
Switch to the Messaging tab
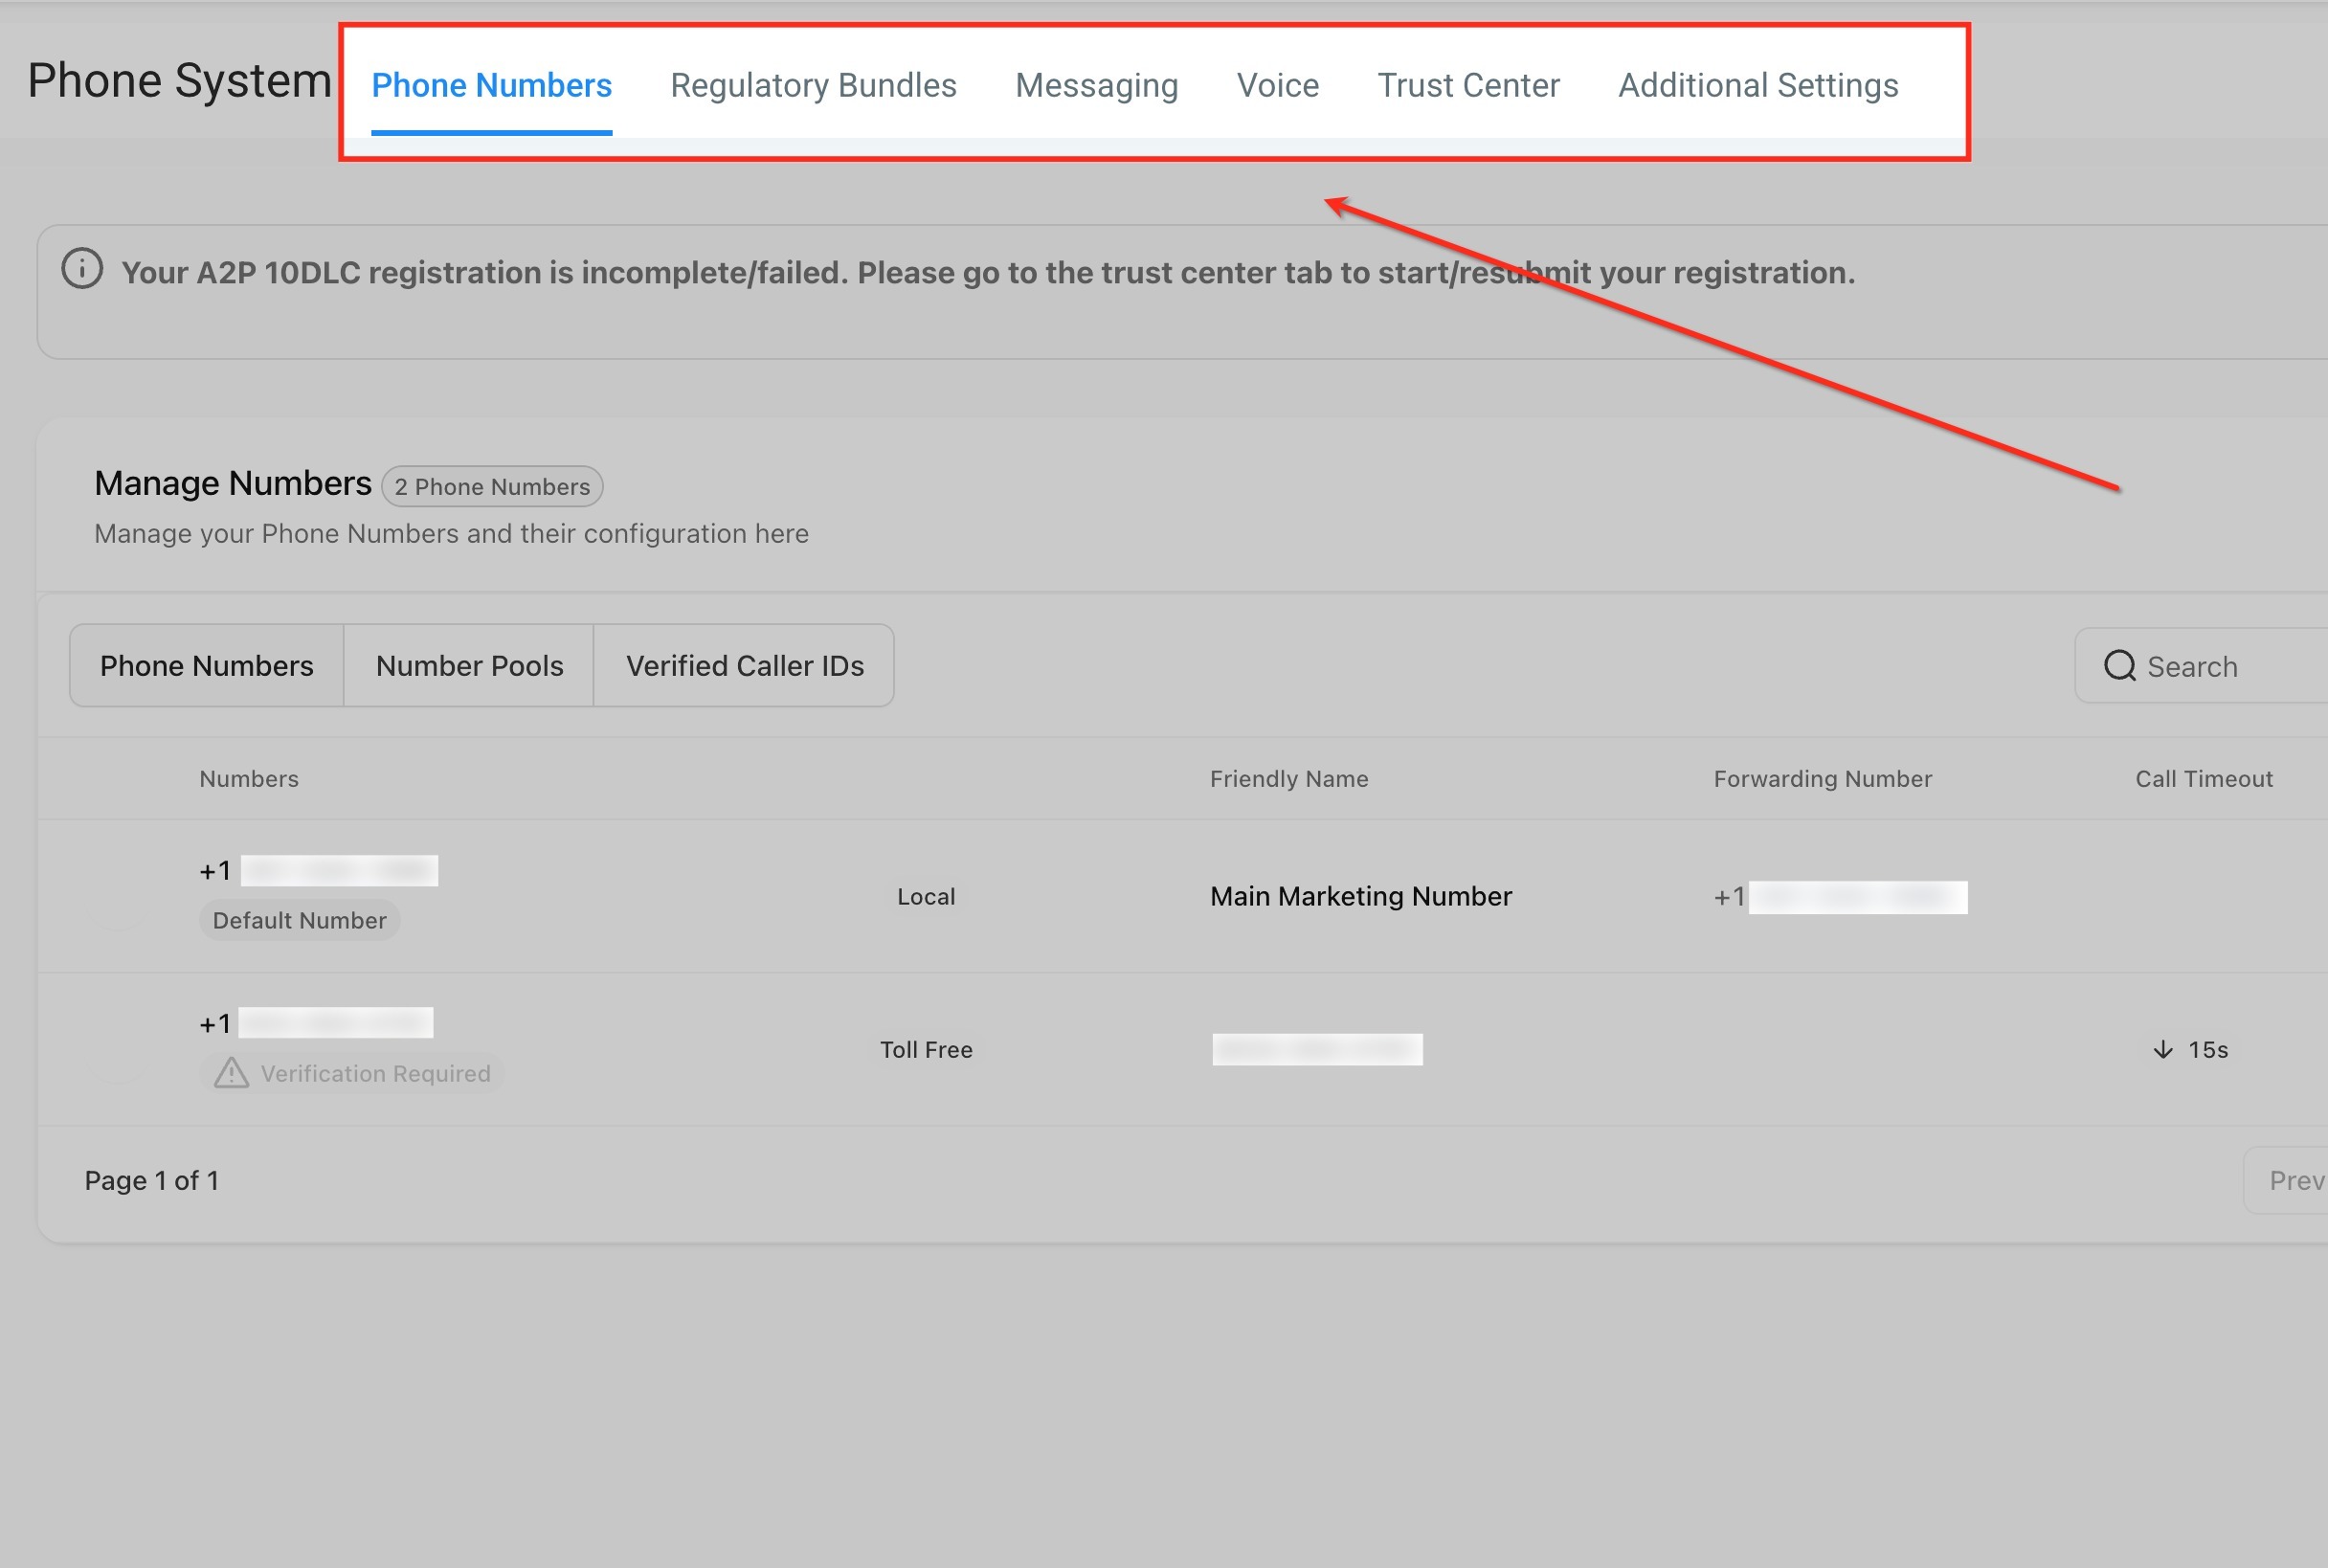click(x=1096, y=86)
